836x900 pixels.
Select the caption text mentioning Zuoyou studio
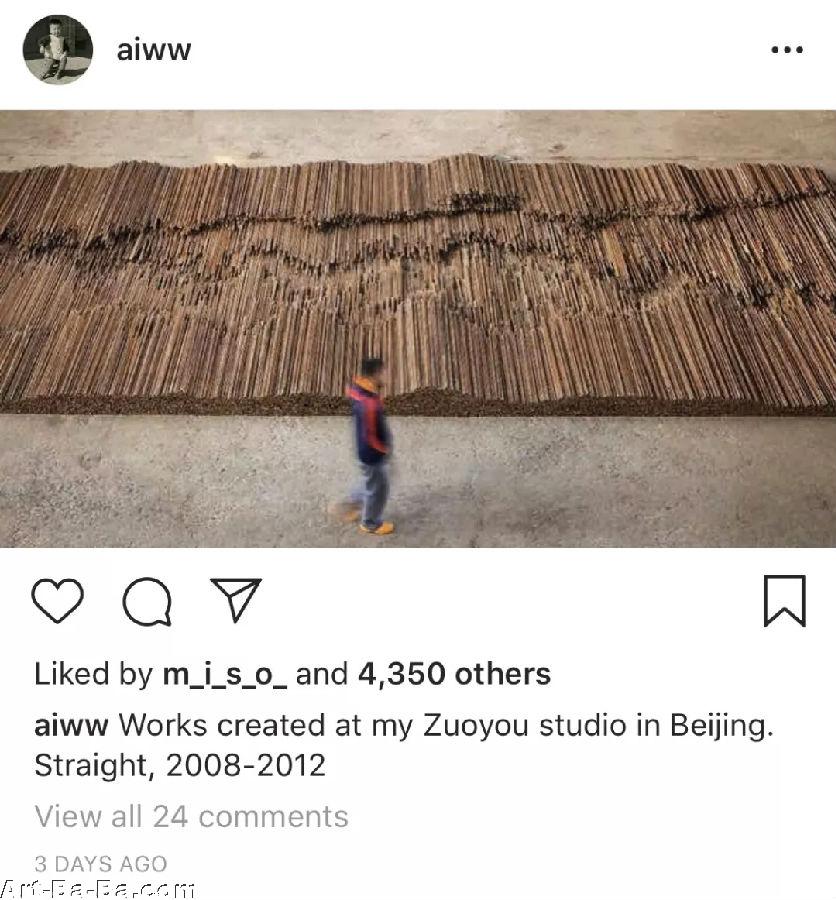tap(446, 726)
